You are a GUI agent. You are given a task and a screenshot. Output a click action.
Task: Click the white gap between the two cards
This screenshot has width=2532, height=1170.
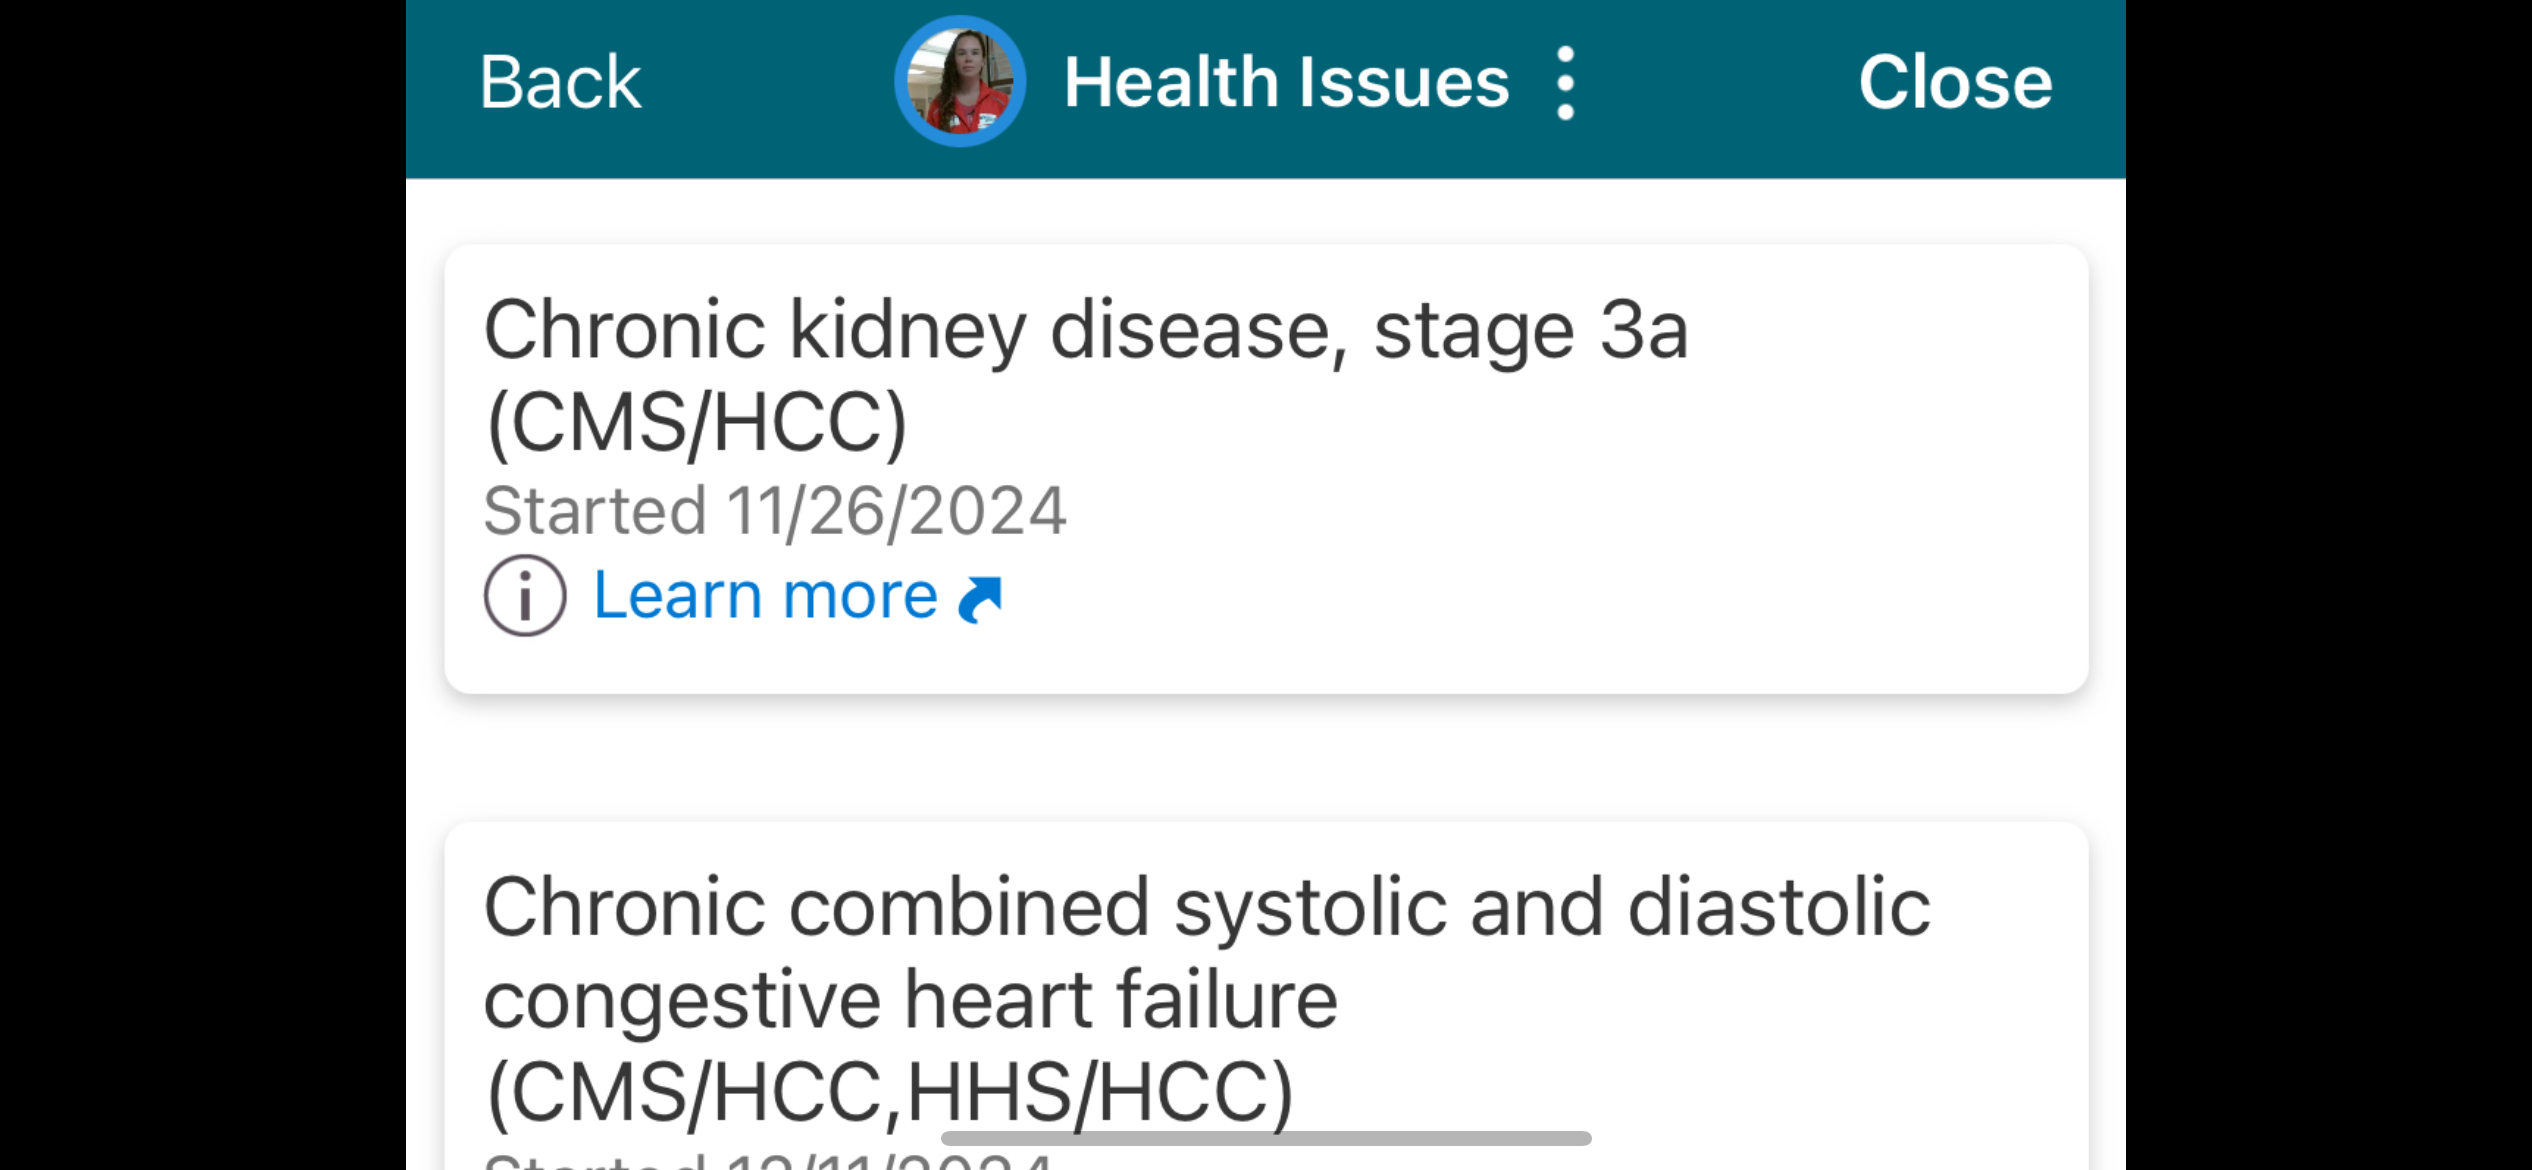click(x=1266, y=758)
